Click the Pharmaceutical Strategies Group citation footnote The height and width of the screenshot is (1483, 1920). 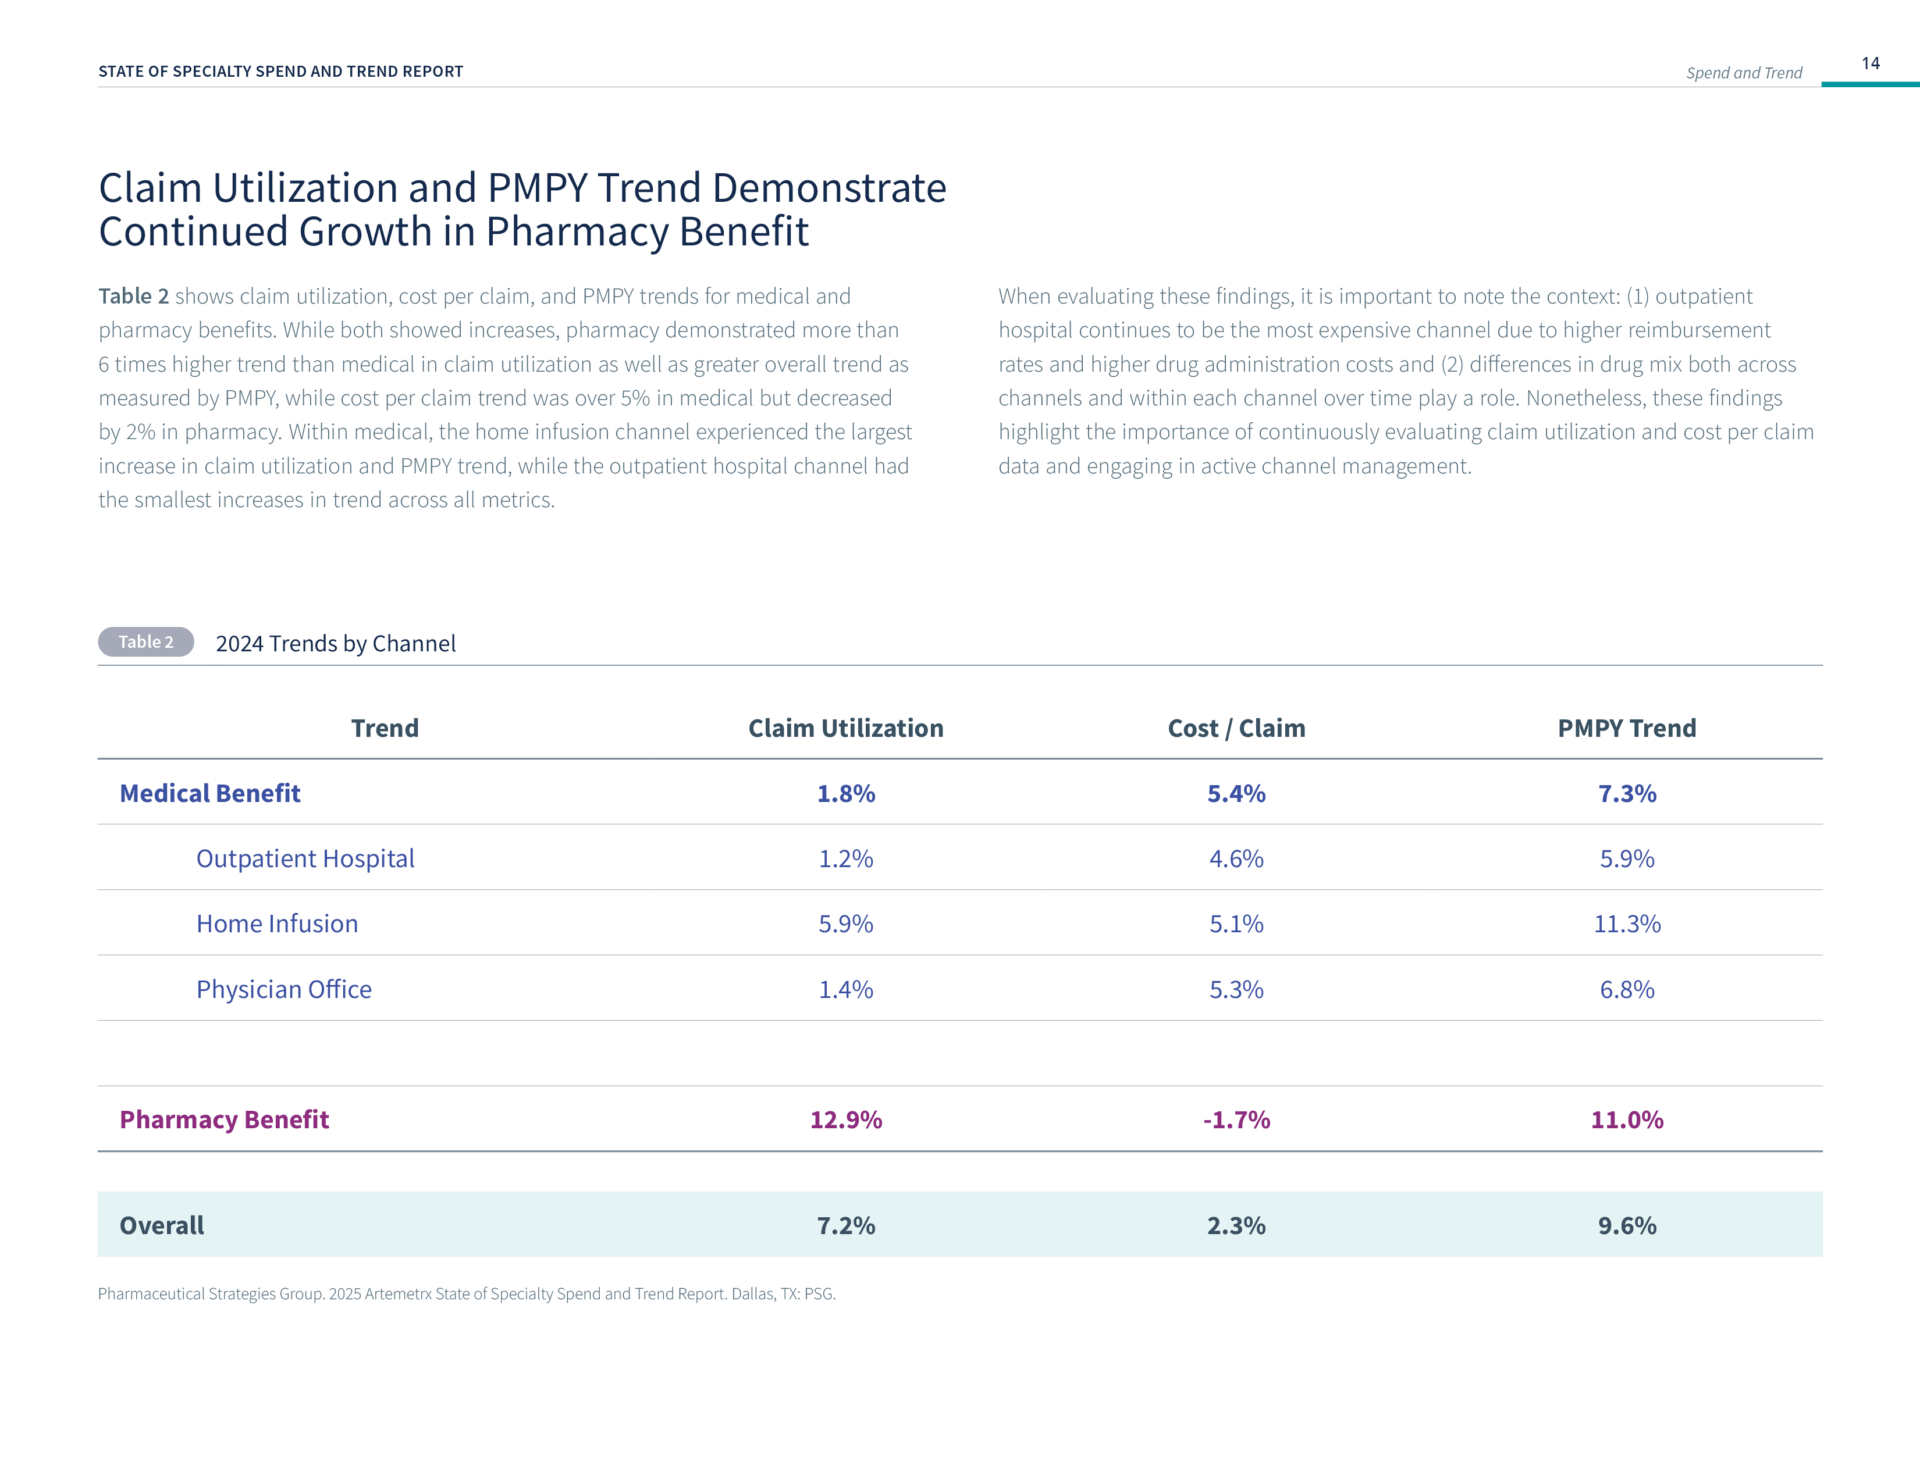(467, 1294)
